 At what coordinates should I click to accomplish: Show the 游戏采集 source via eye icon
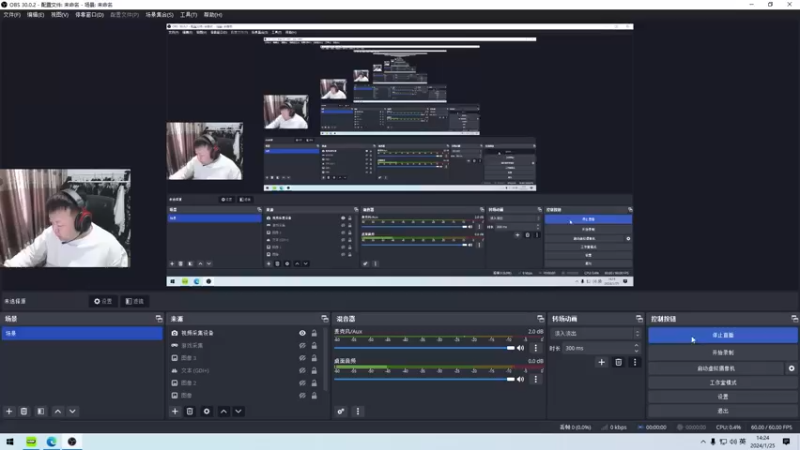coord(302,345)
